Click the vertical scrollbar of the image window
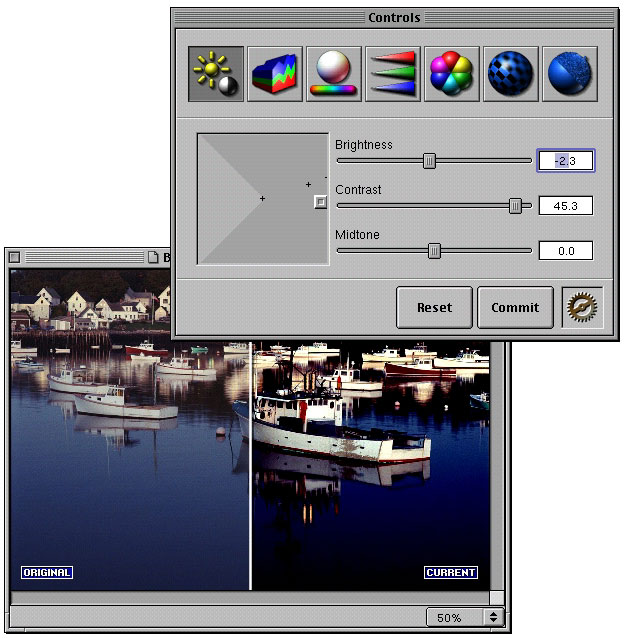Image resolution: width=624 pixels, height=638 pixels. [x=497, y=466]
